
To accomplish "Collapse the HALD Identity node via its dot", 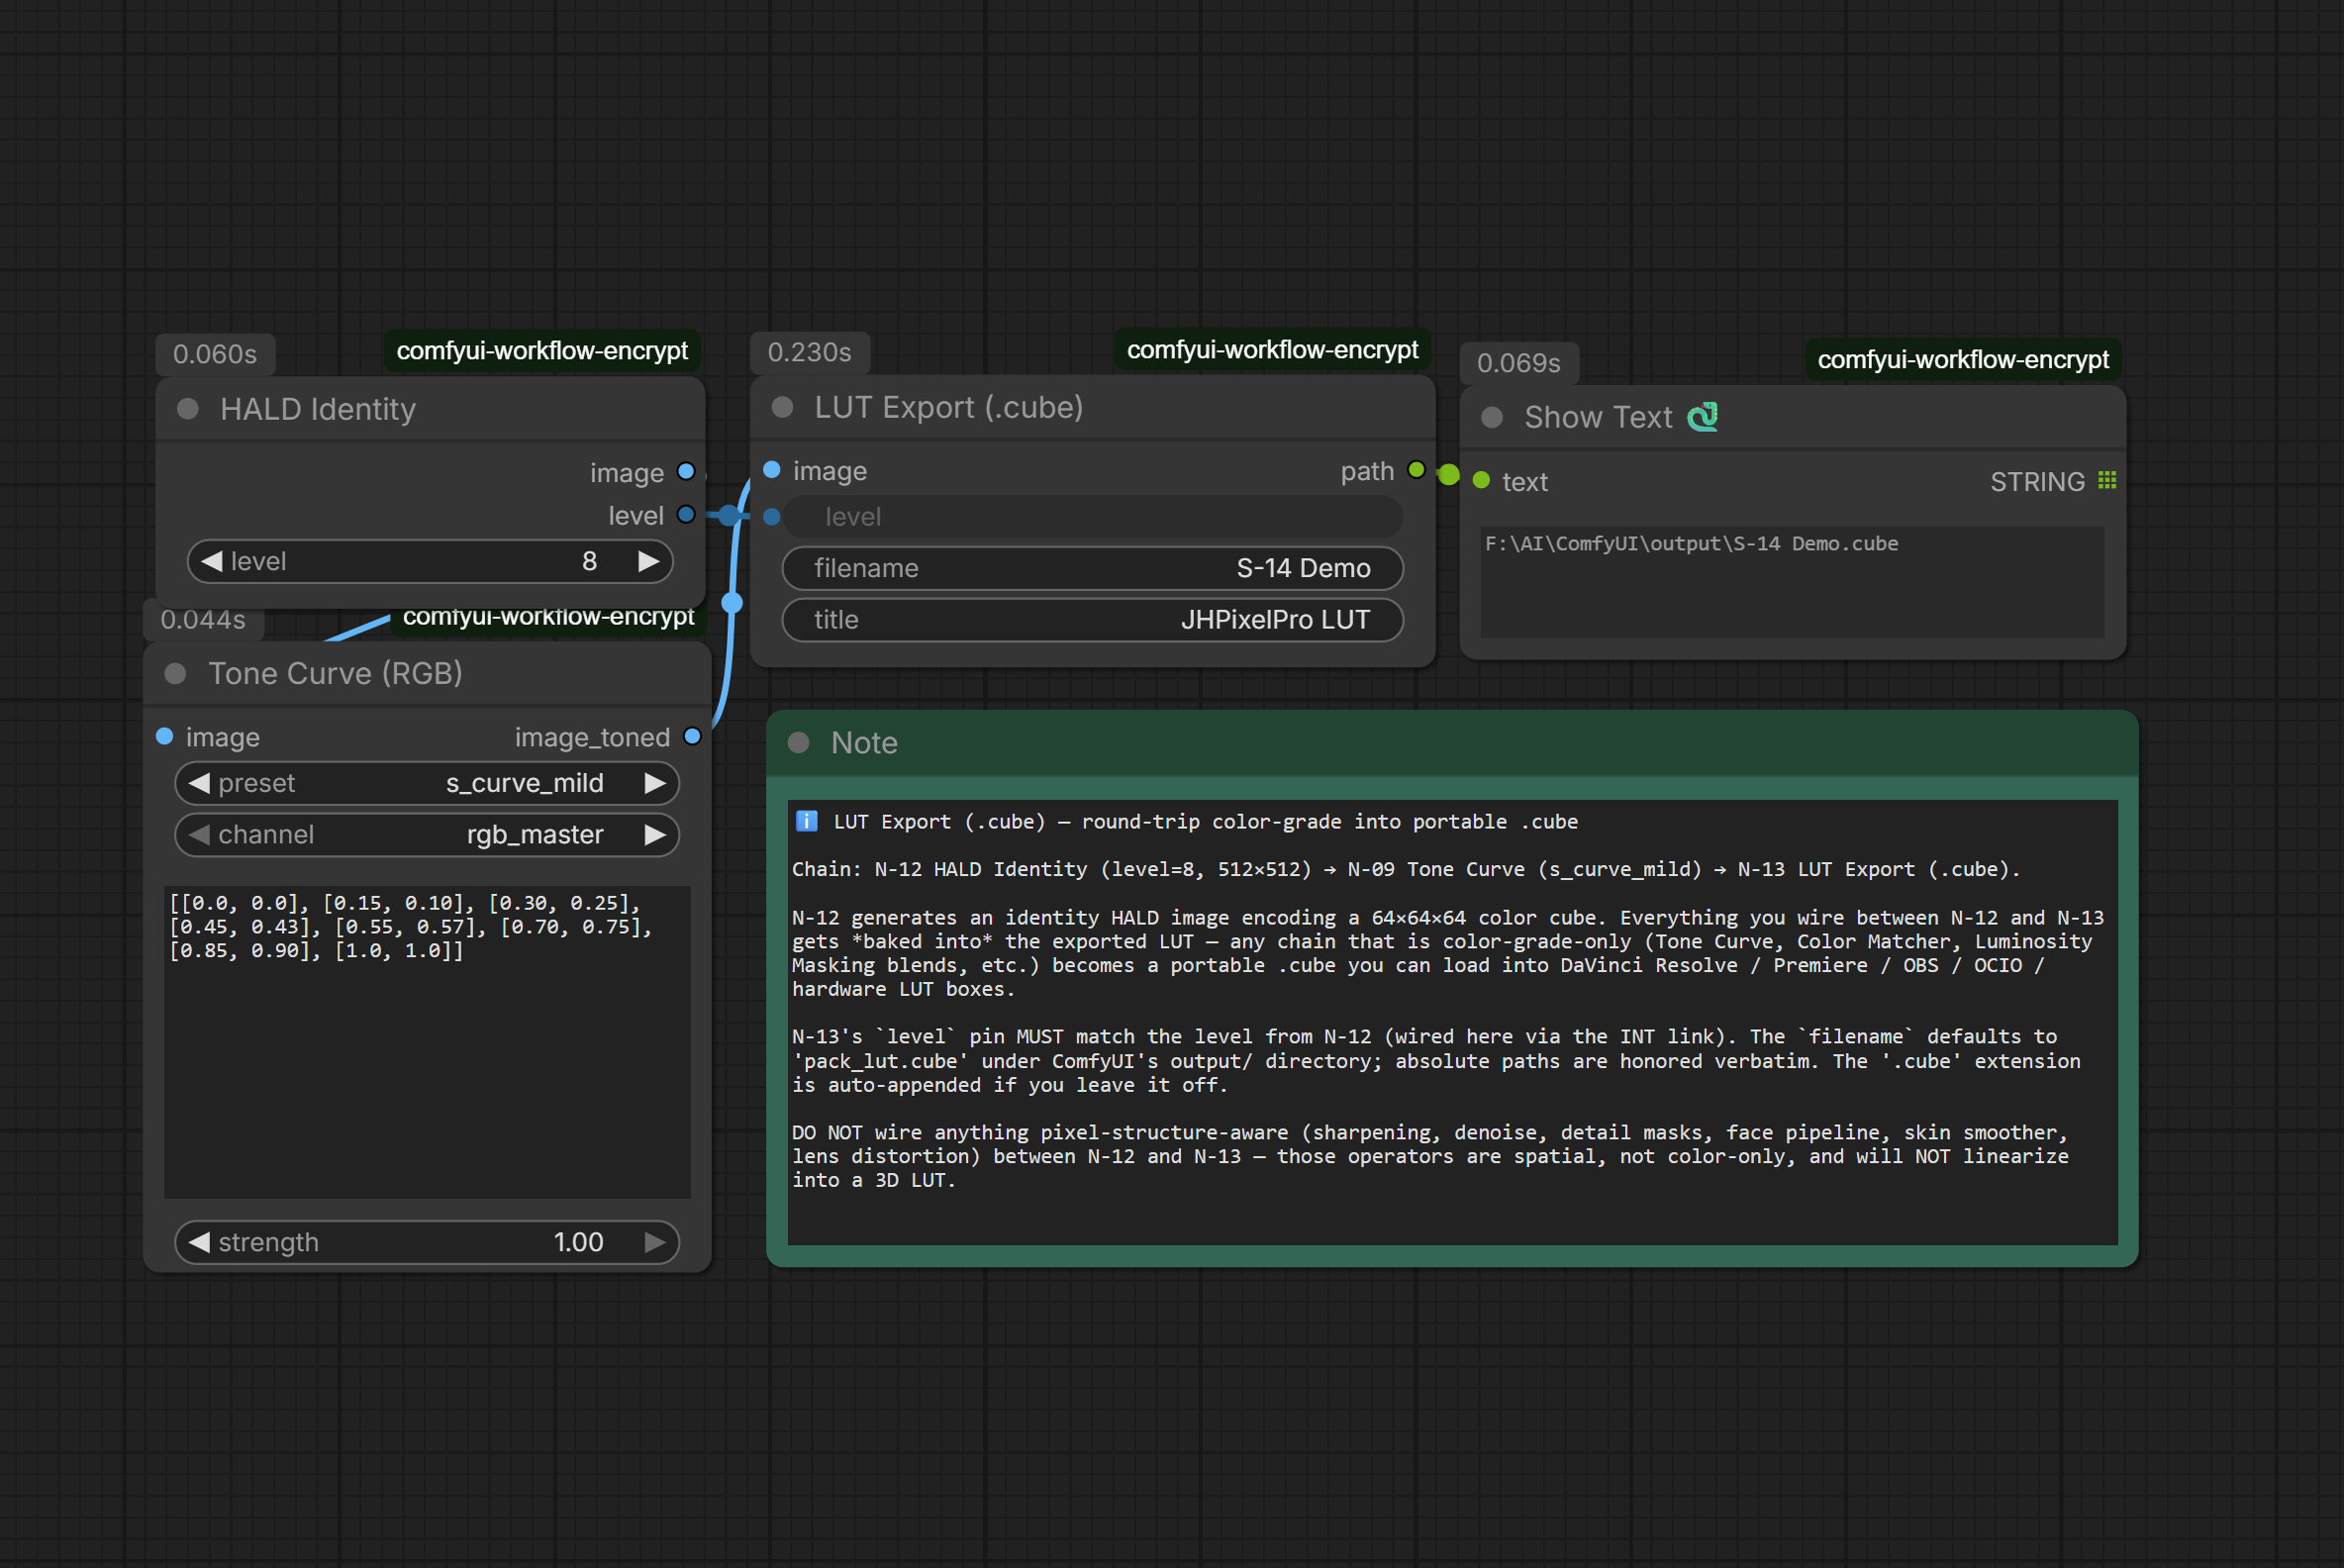I will 187,409.
